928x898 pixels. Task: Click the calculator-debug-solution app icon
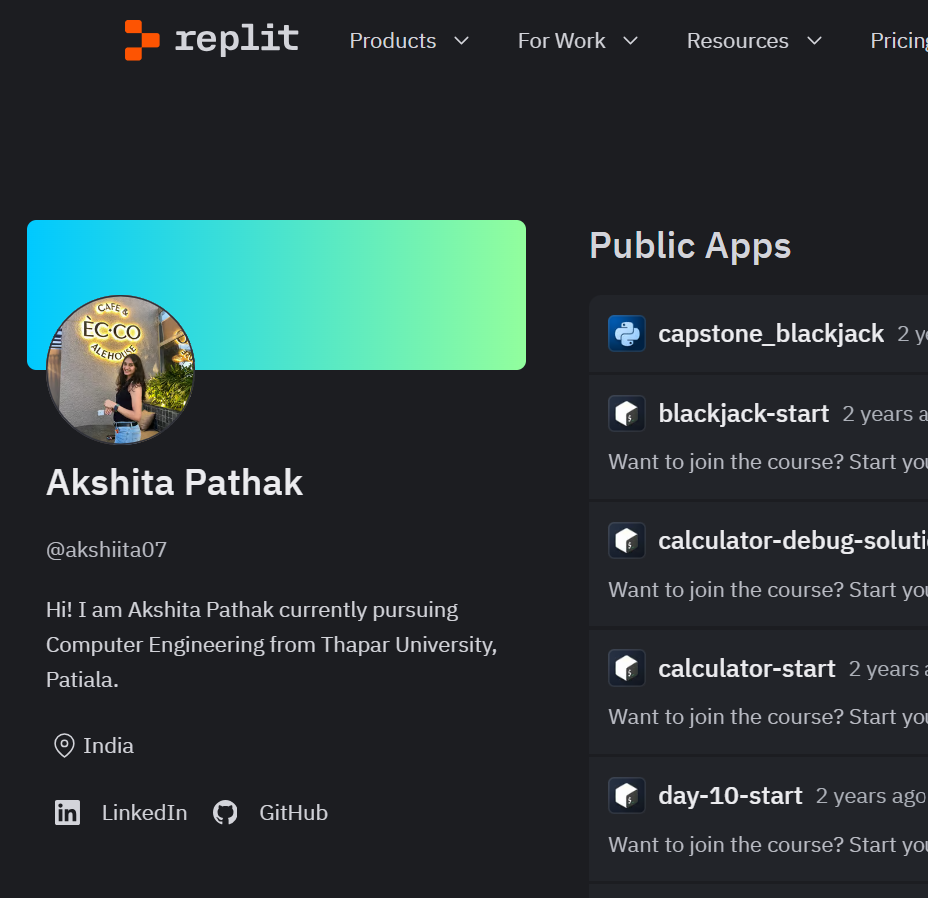pyautogui.click(x=627, y=541)
